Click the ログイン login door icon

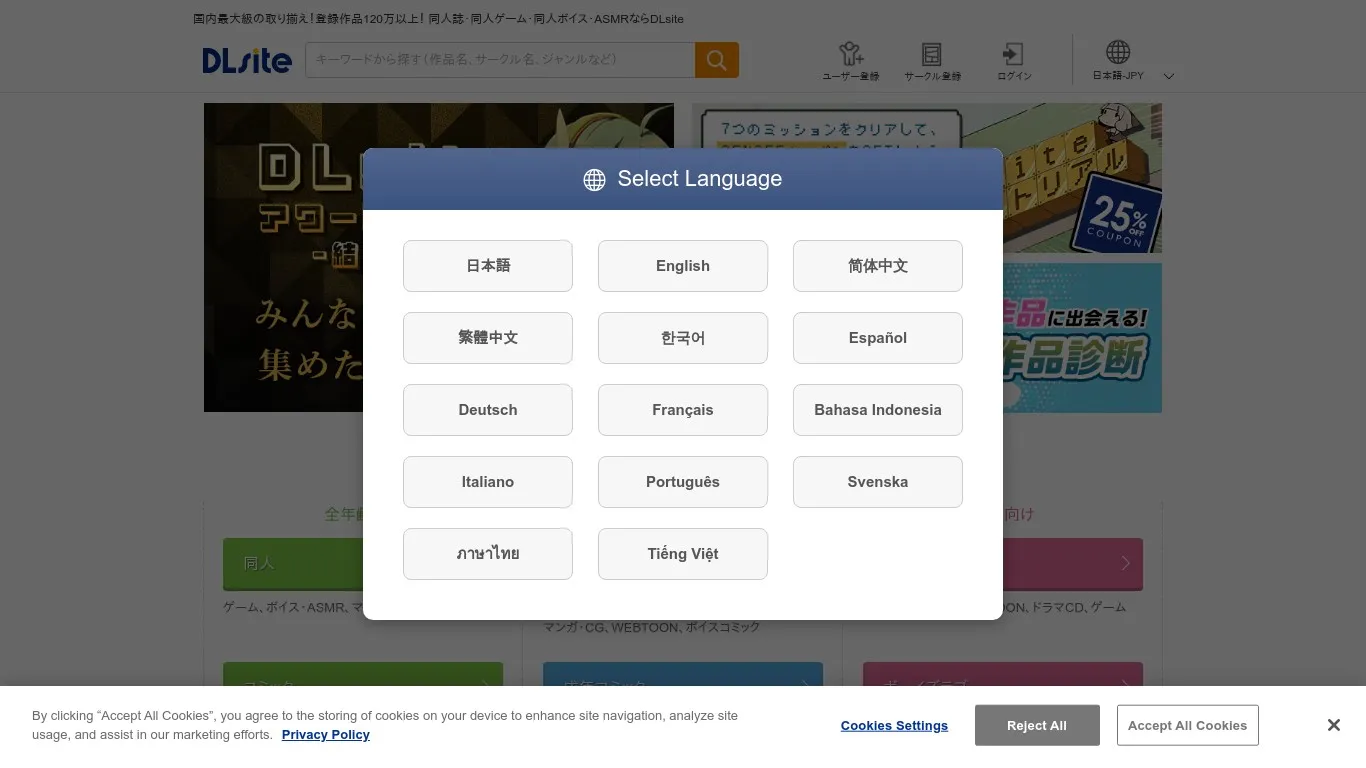pos(1012,55)
